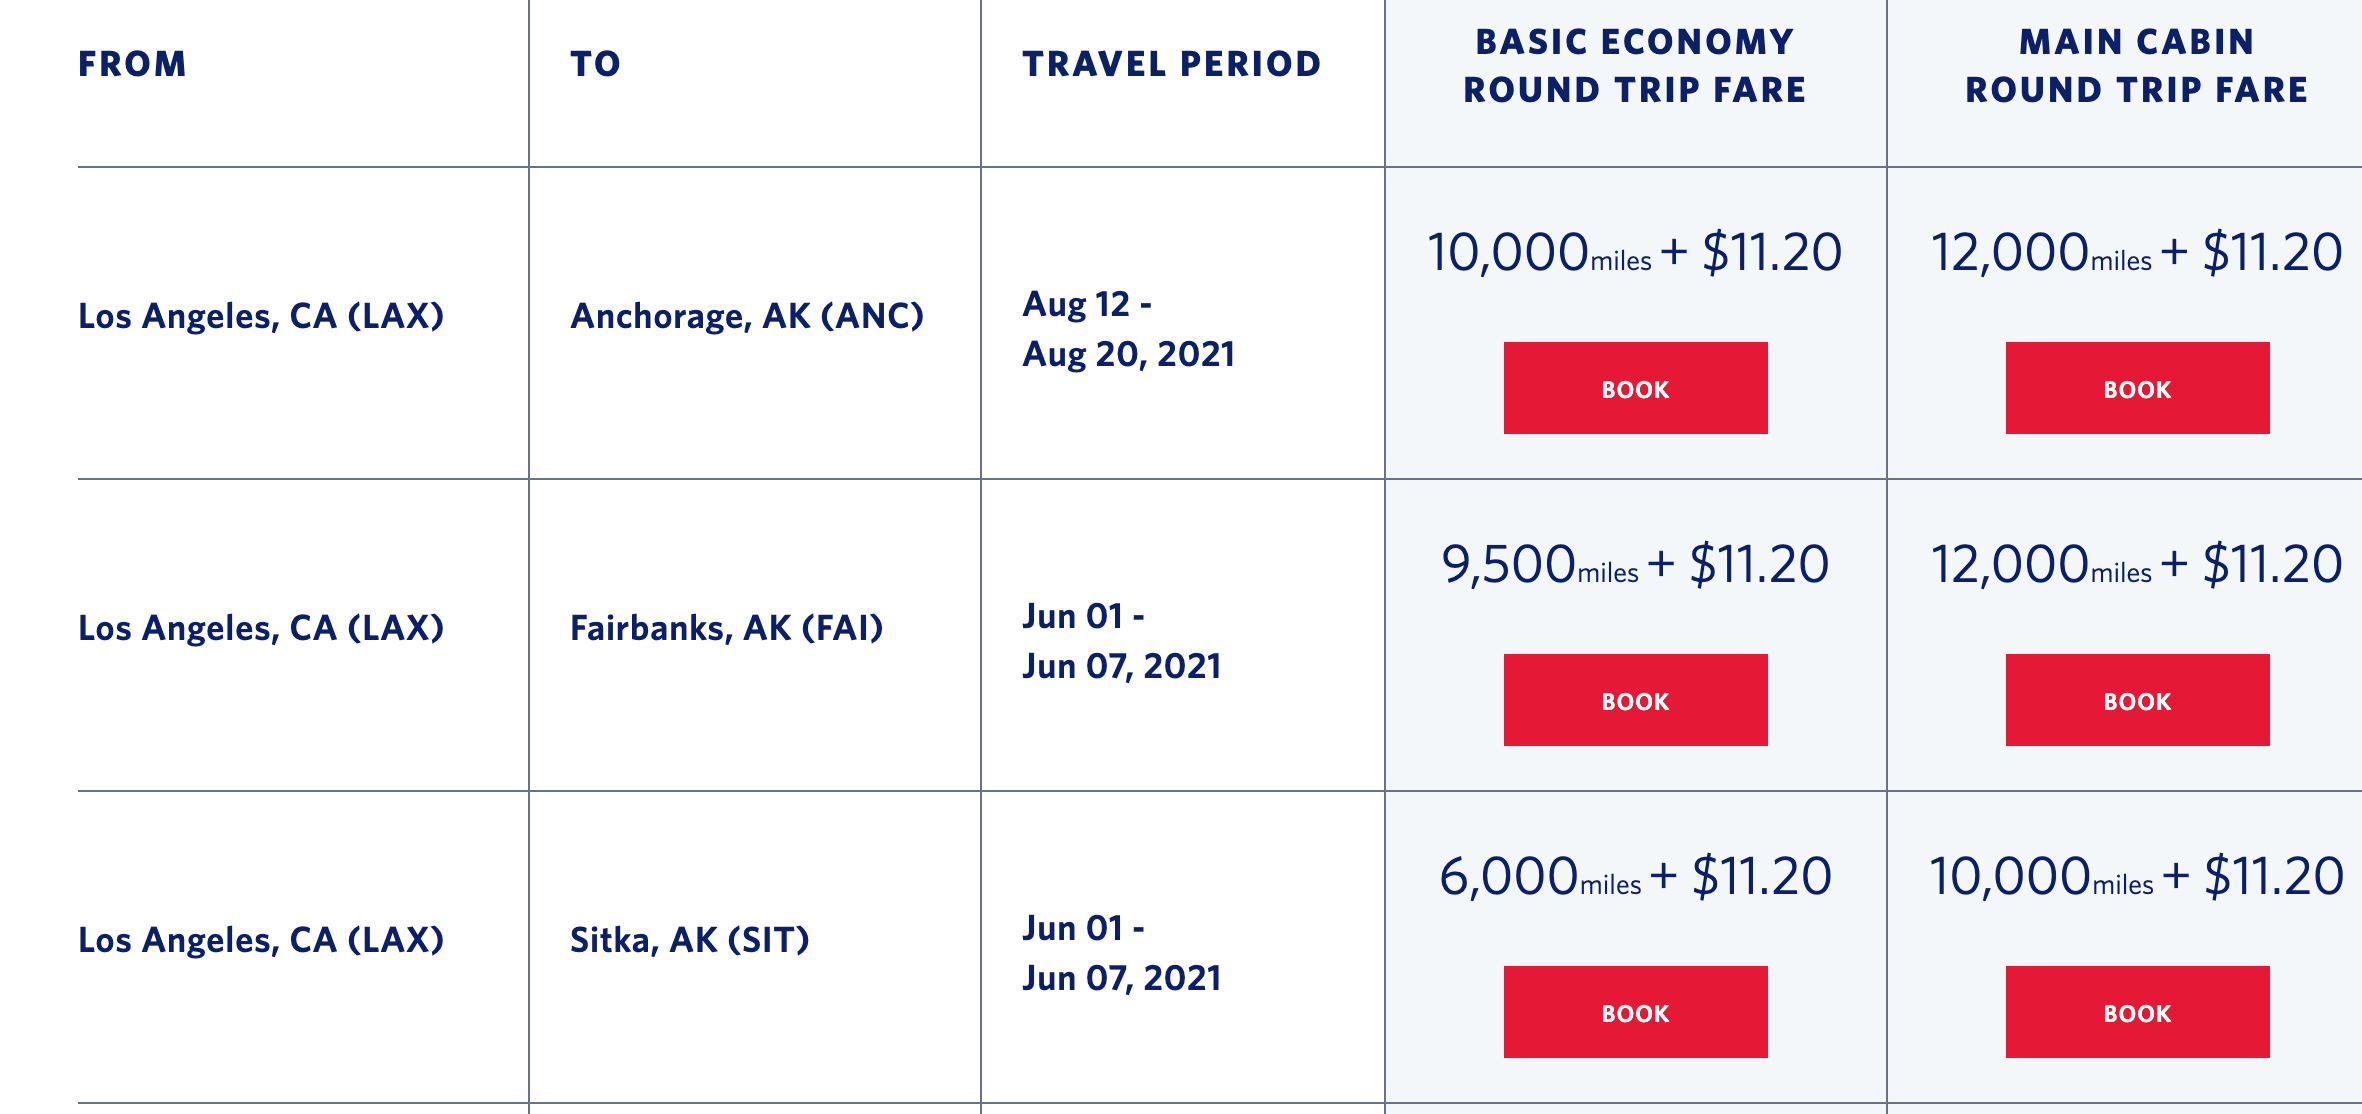Click Basic Economy Round Trip Fare header
Viewport: 2362px width, 1114px height.
[x=1635, y=65]
